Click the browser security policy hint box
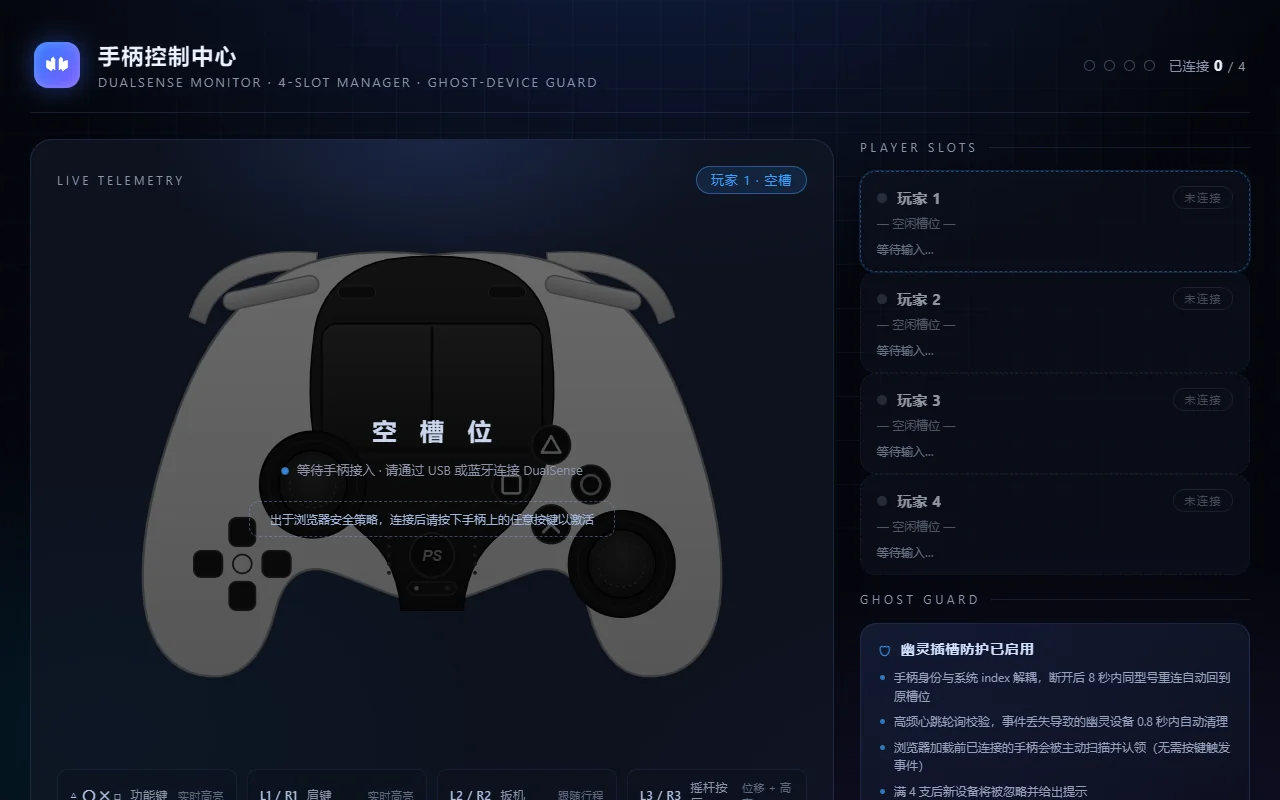This screenshot has width=1280, height=800. (432, 519)
